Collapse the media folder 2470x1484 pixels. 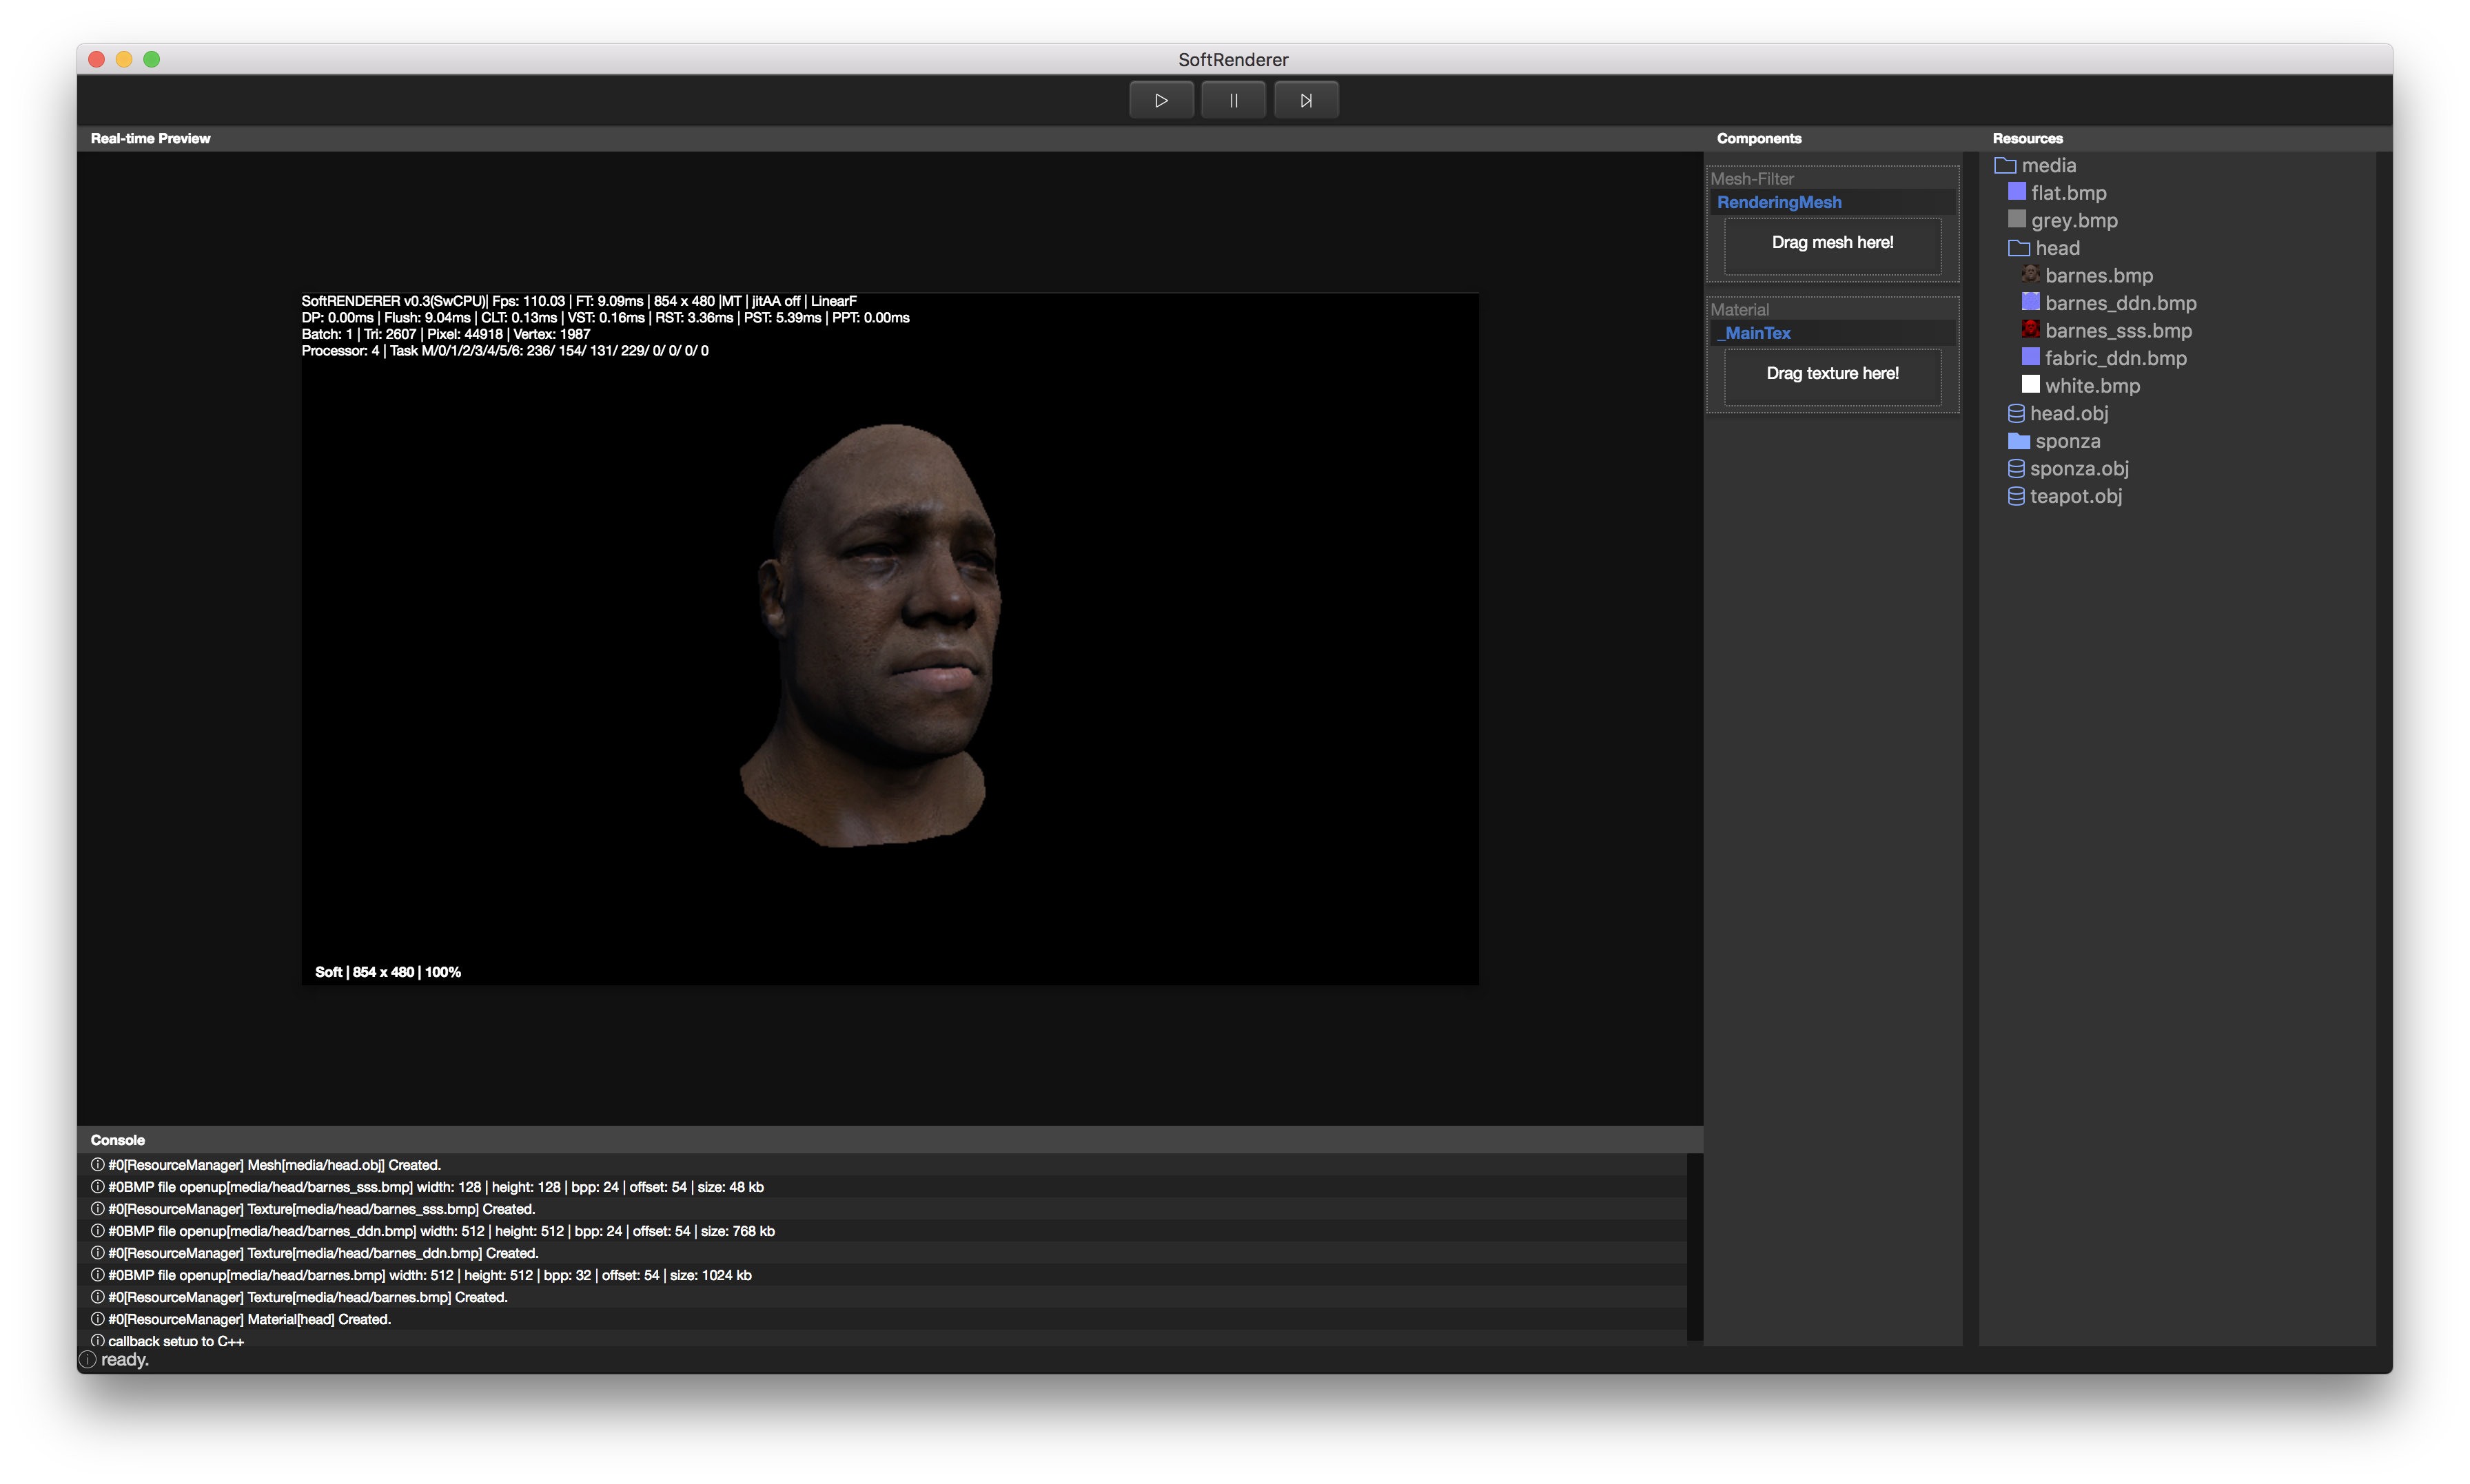(2005, 165)
